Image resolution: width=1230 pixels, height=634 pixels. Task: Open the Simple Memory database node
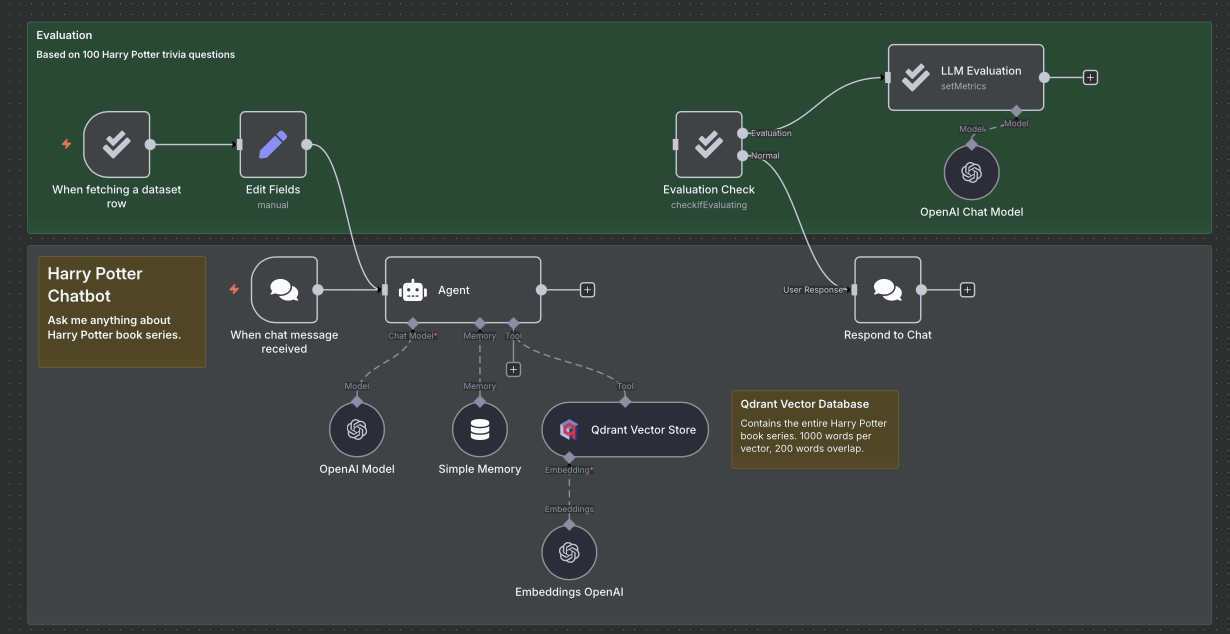pyautogui.click(x=480, y=430)
